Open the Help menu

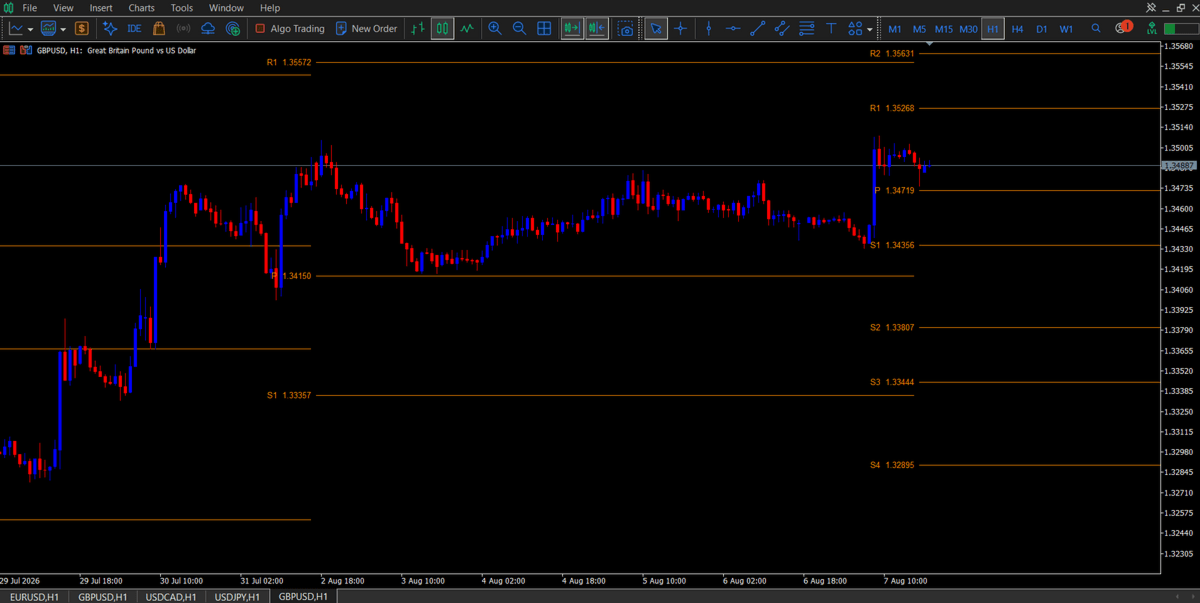pos(270,7)
